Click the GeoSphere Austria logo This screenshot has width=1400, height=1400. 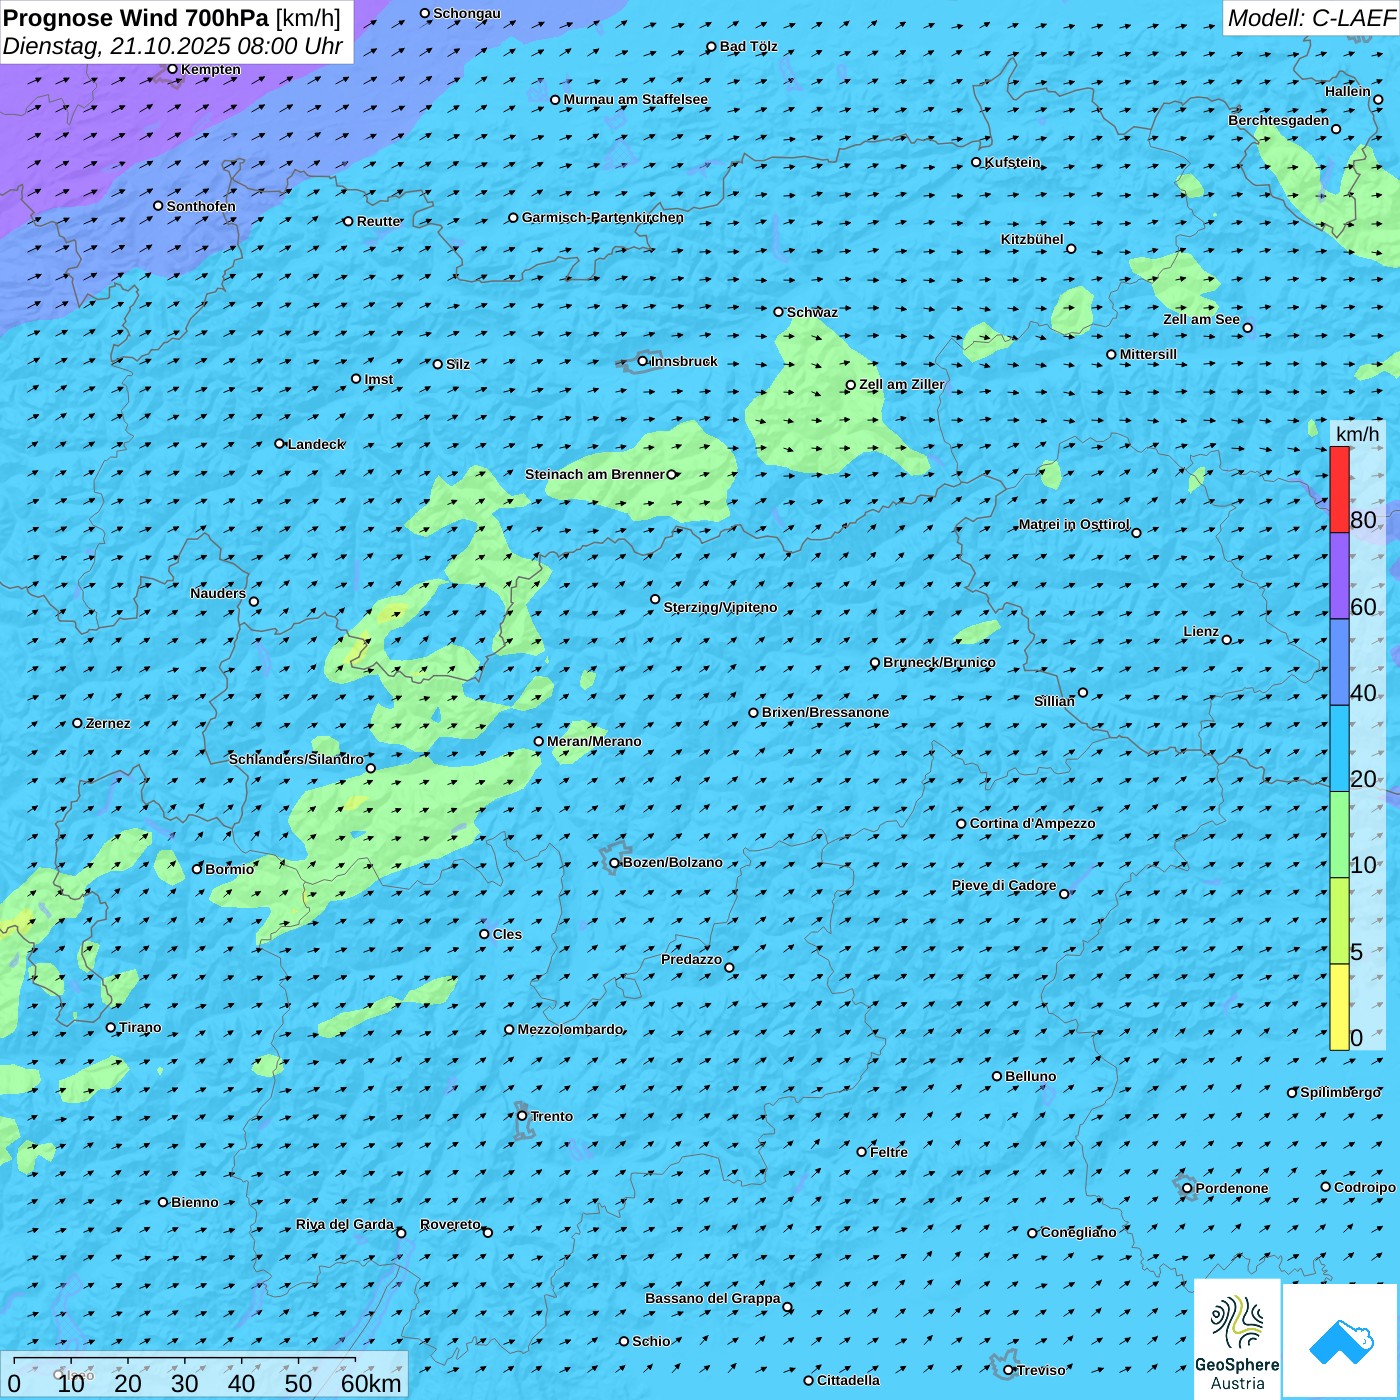pos(1237,1338)
